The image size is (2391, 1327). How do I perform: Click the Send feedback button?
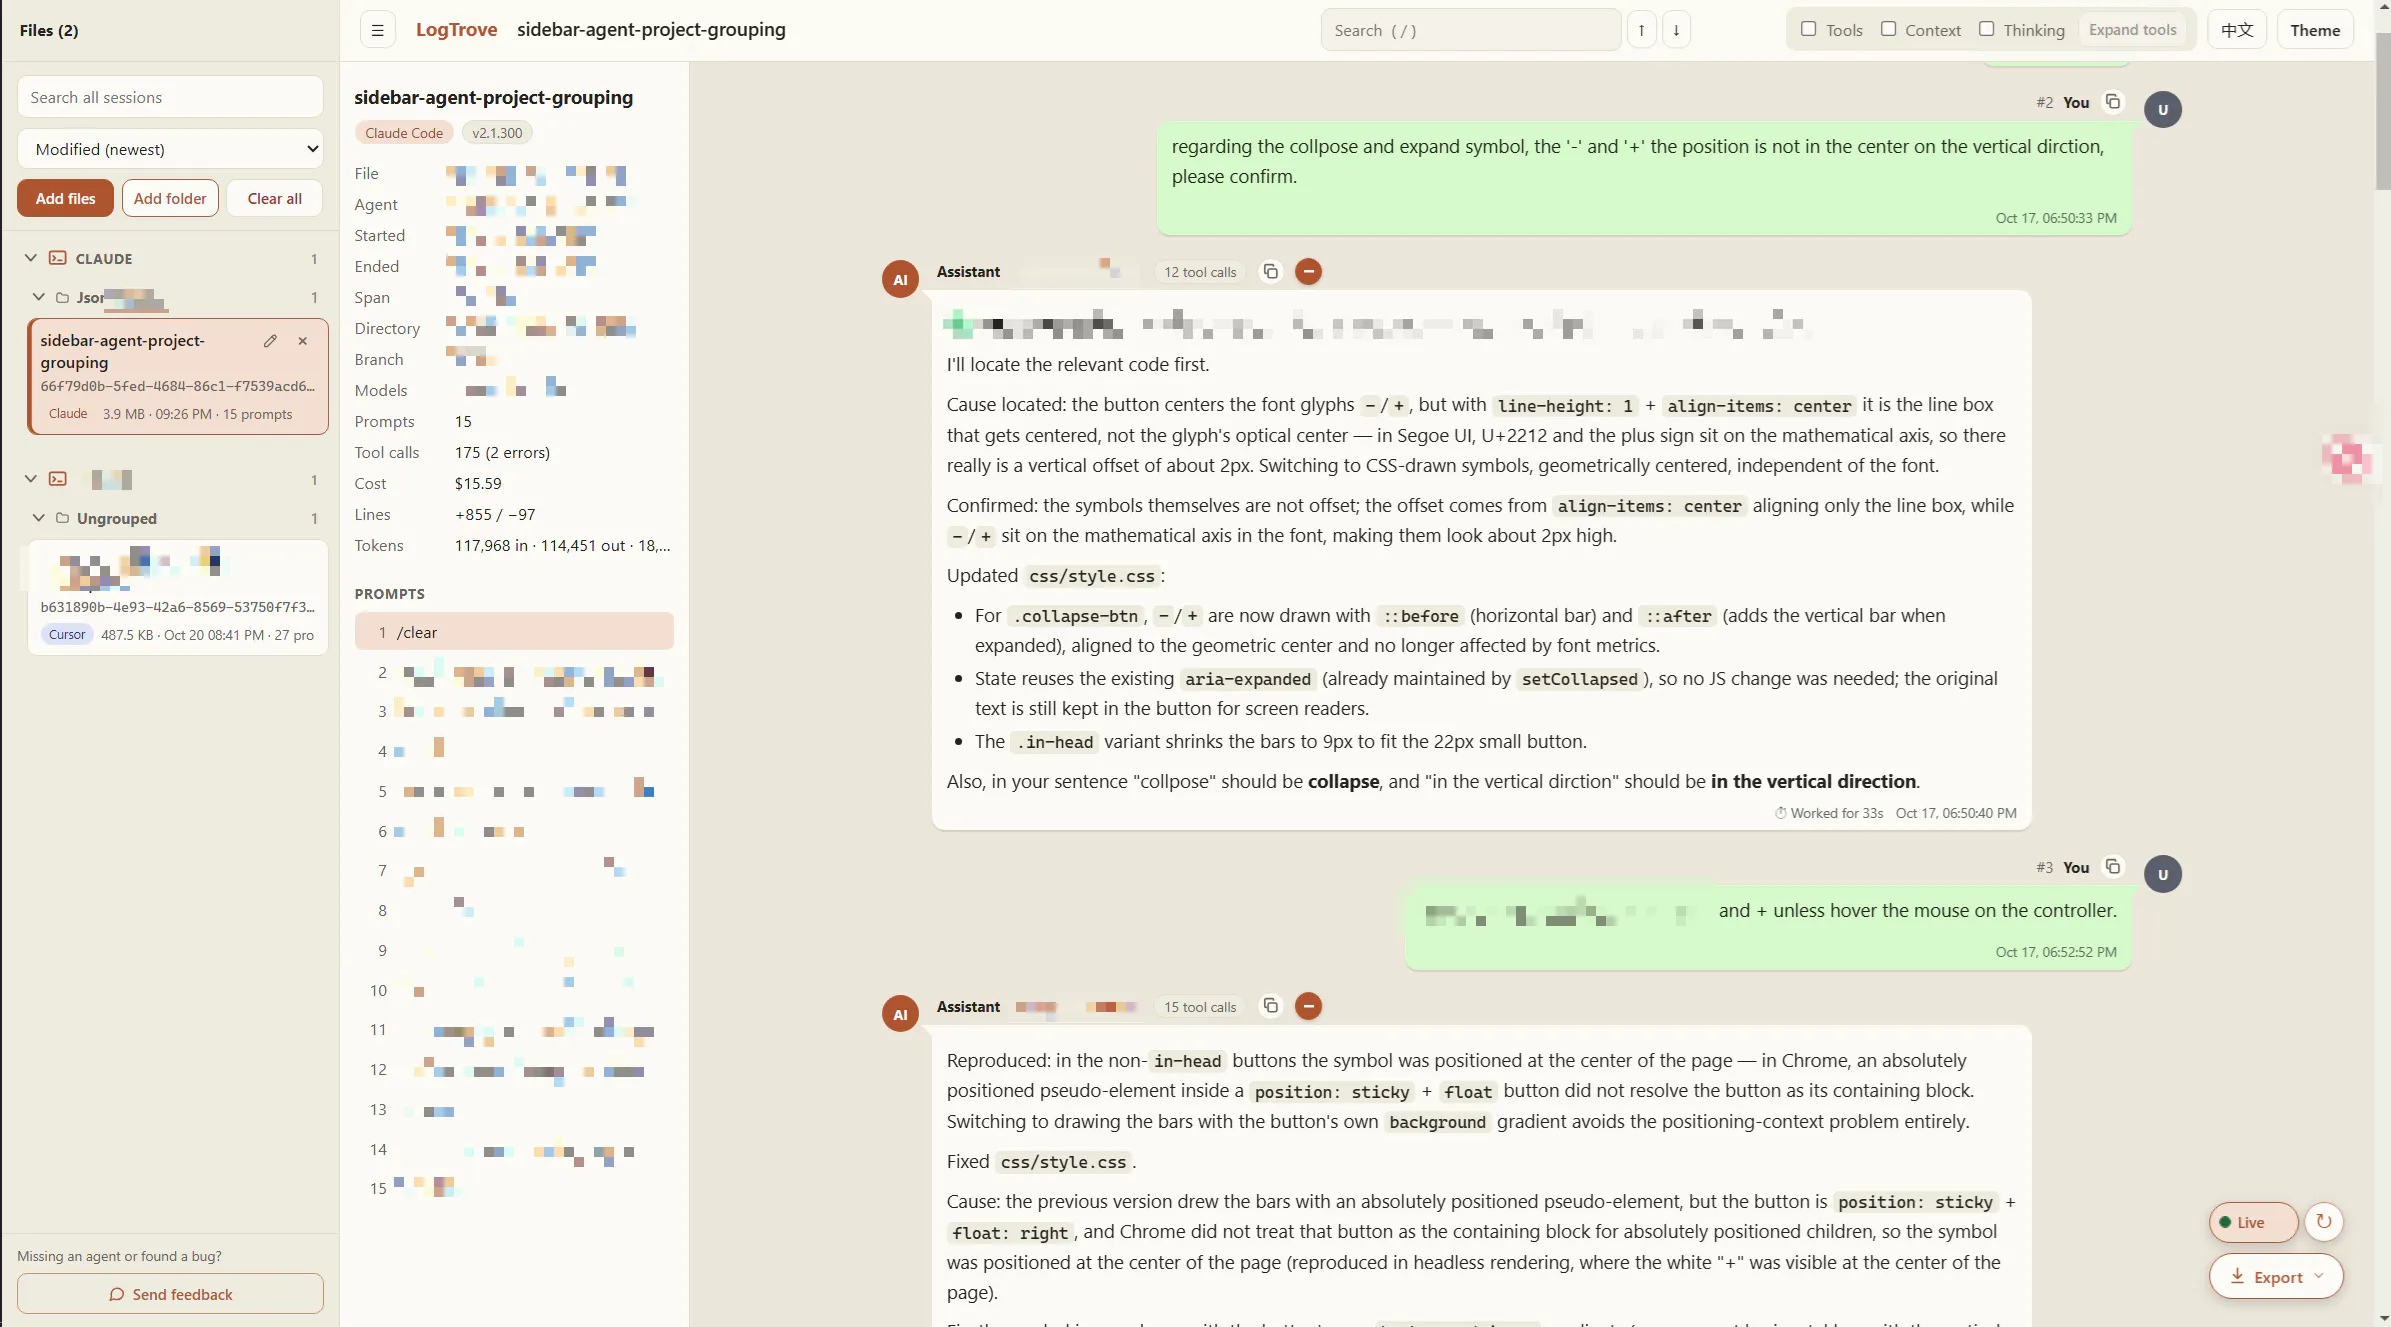point(170,1294)
